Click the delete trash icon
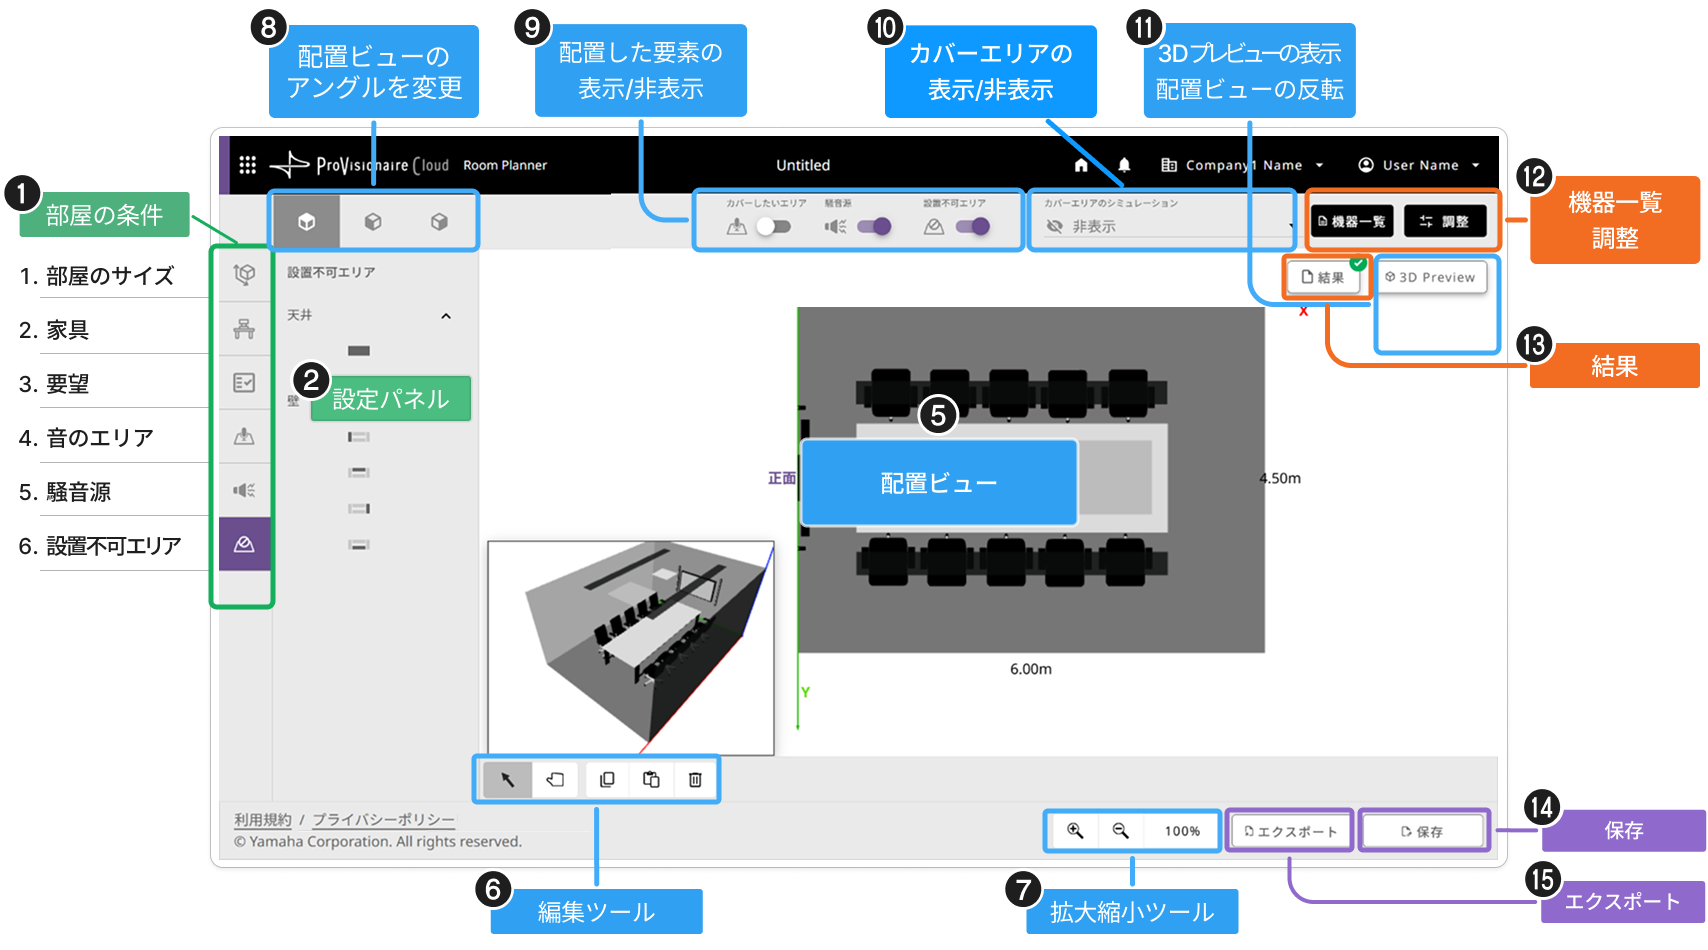The image size is (1708, 950). point(695,780)
